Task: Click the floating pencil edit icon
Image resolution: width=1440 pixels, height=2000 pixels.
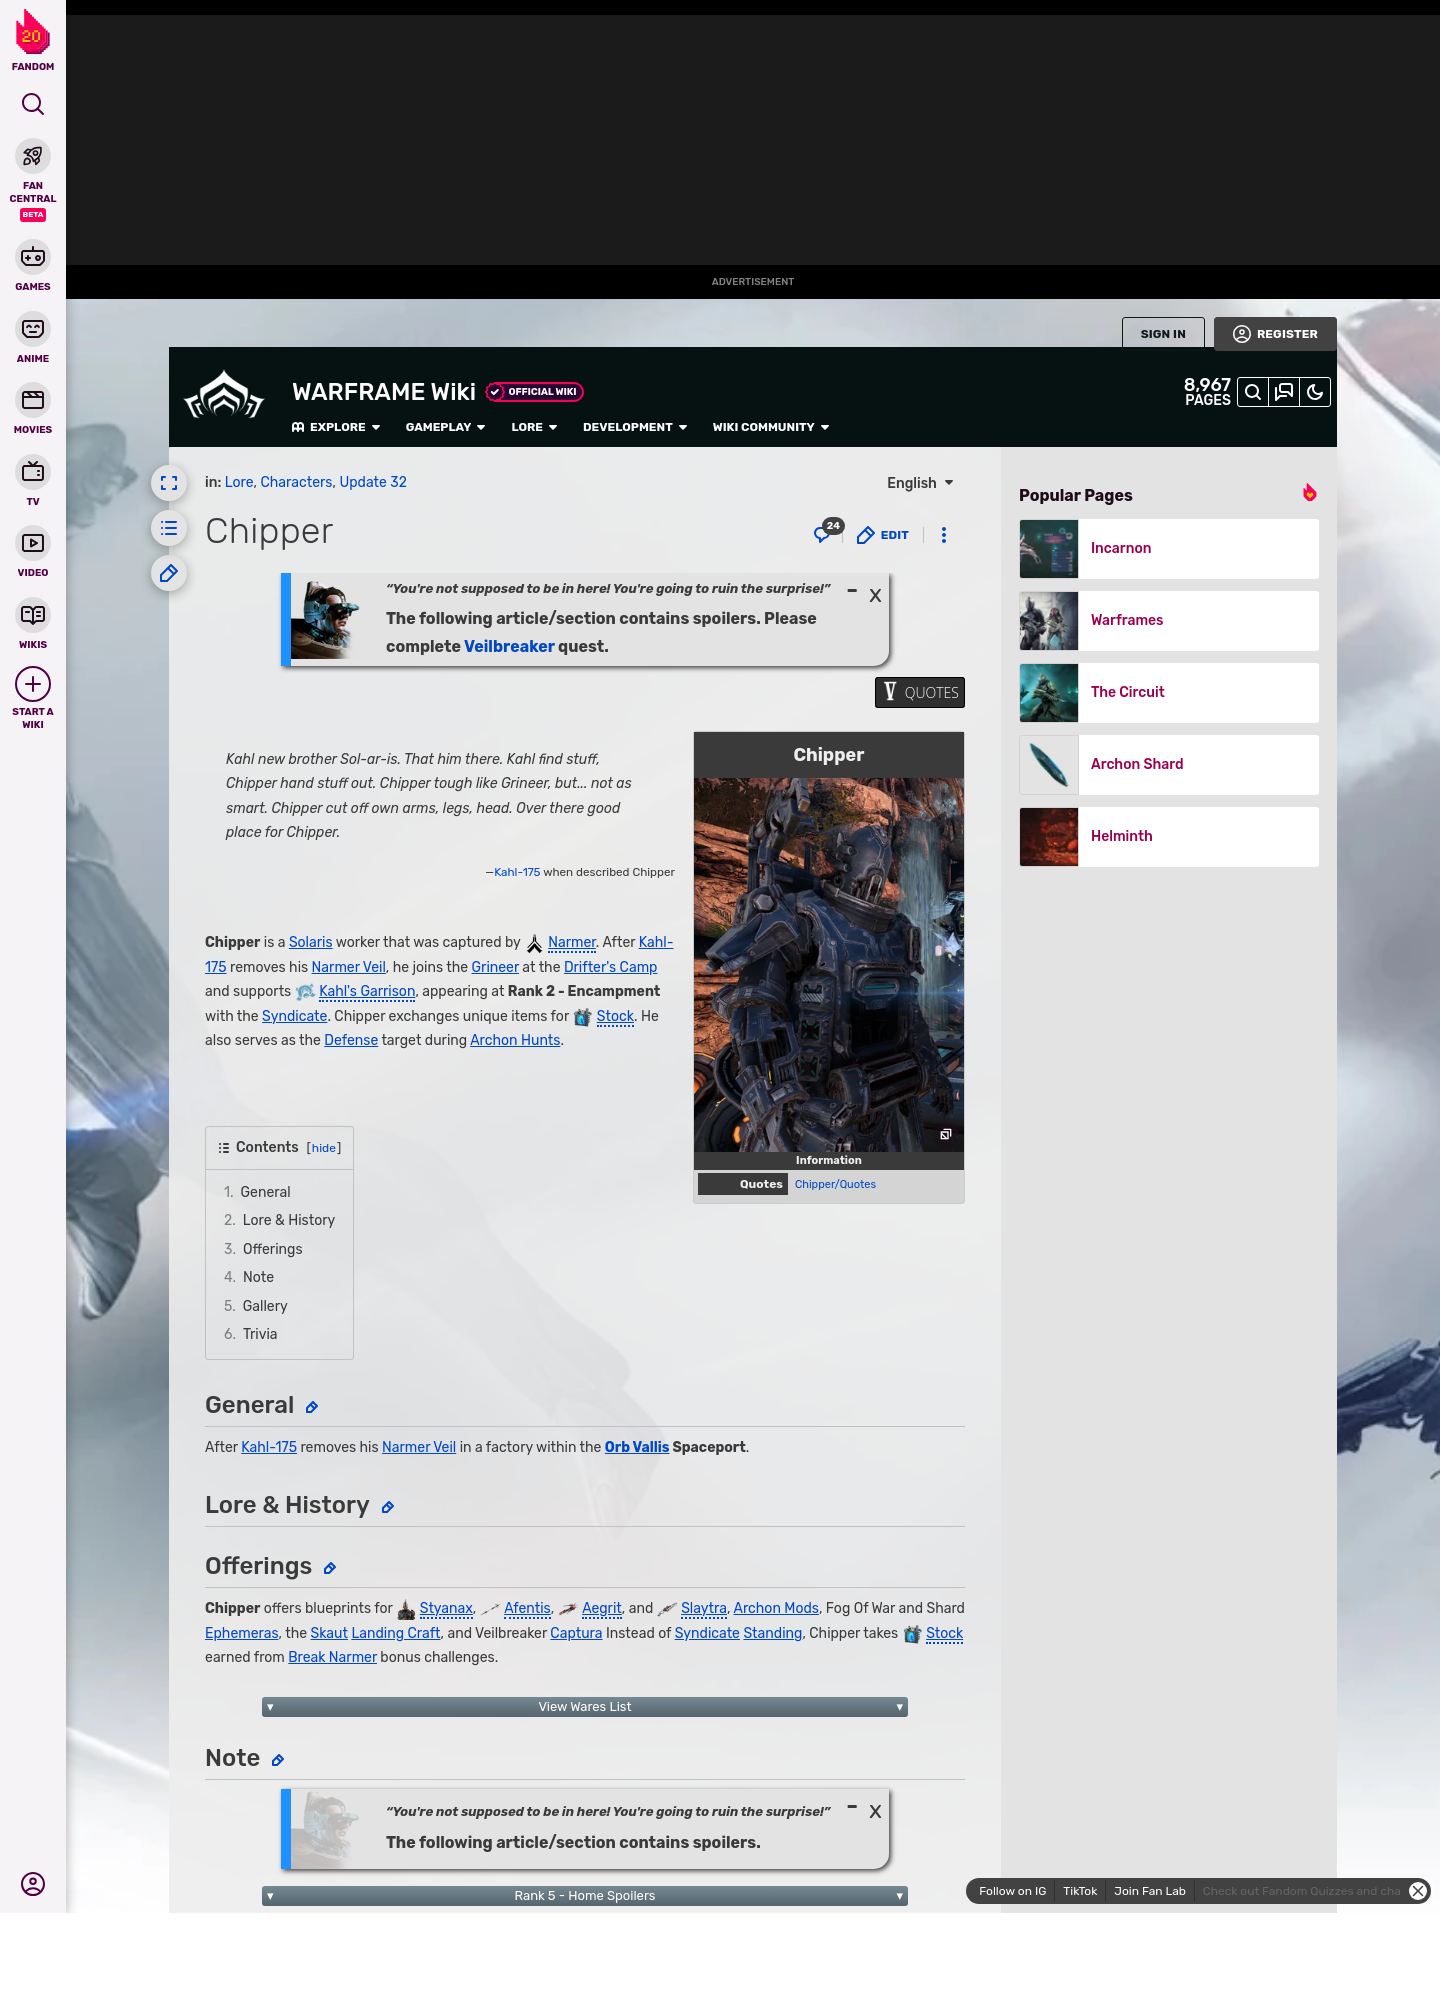Action: point(169,573)
